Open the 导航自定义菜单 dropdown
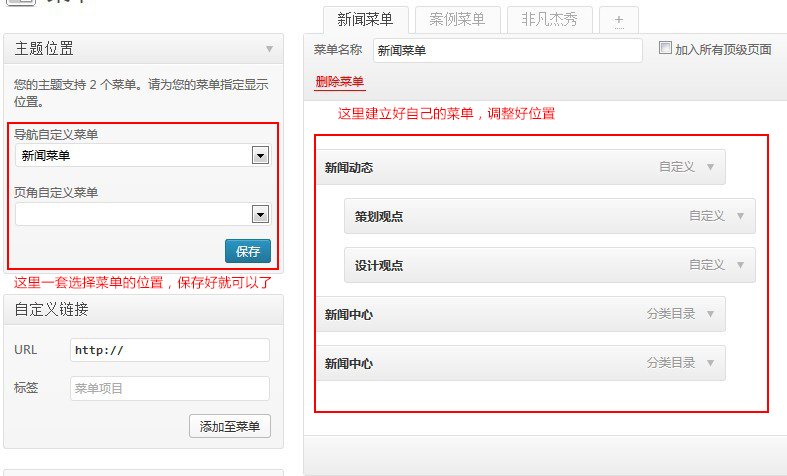The width and height of the screenshot is (787, 476). tap(260, 155)
